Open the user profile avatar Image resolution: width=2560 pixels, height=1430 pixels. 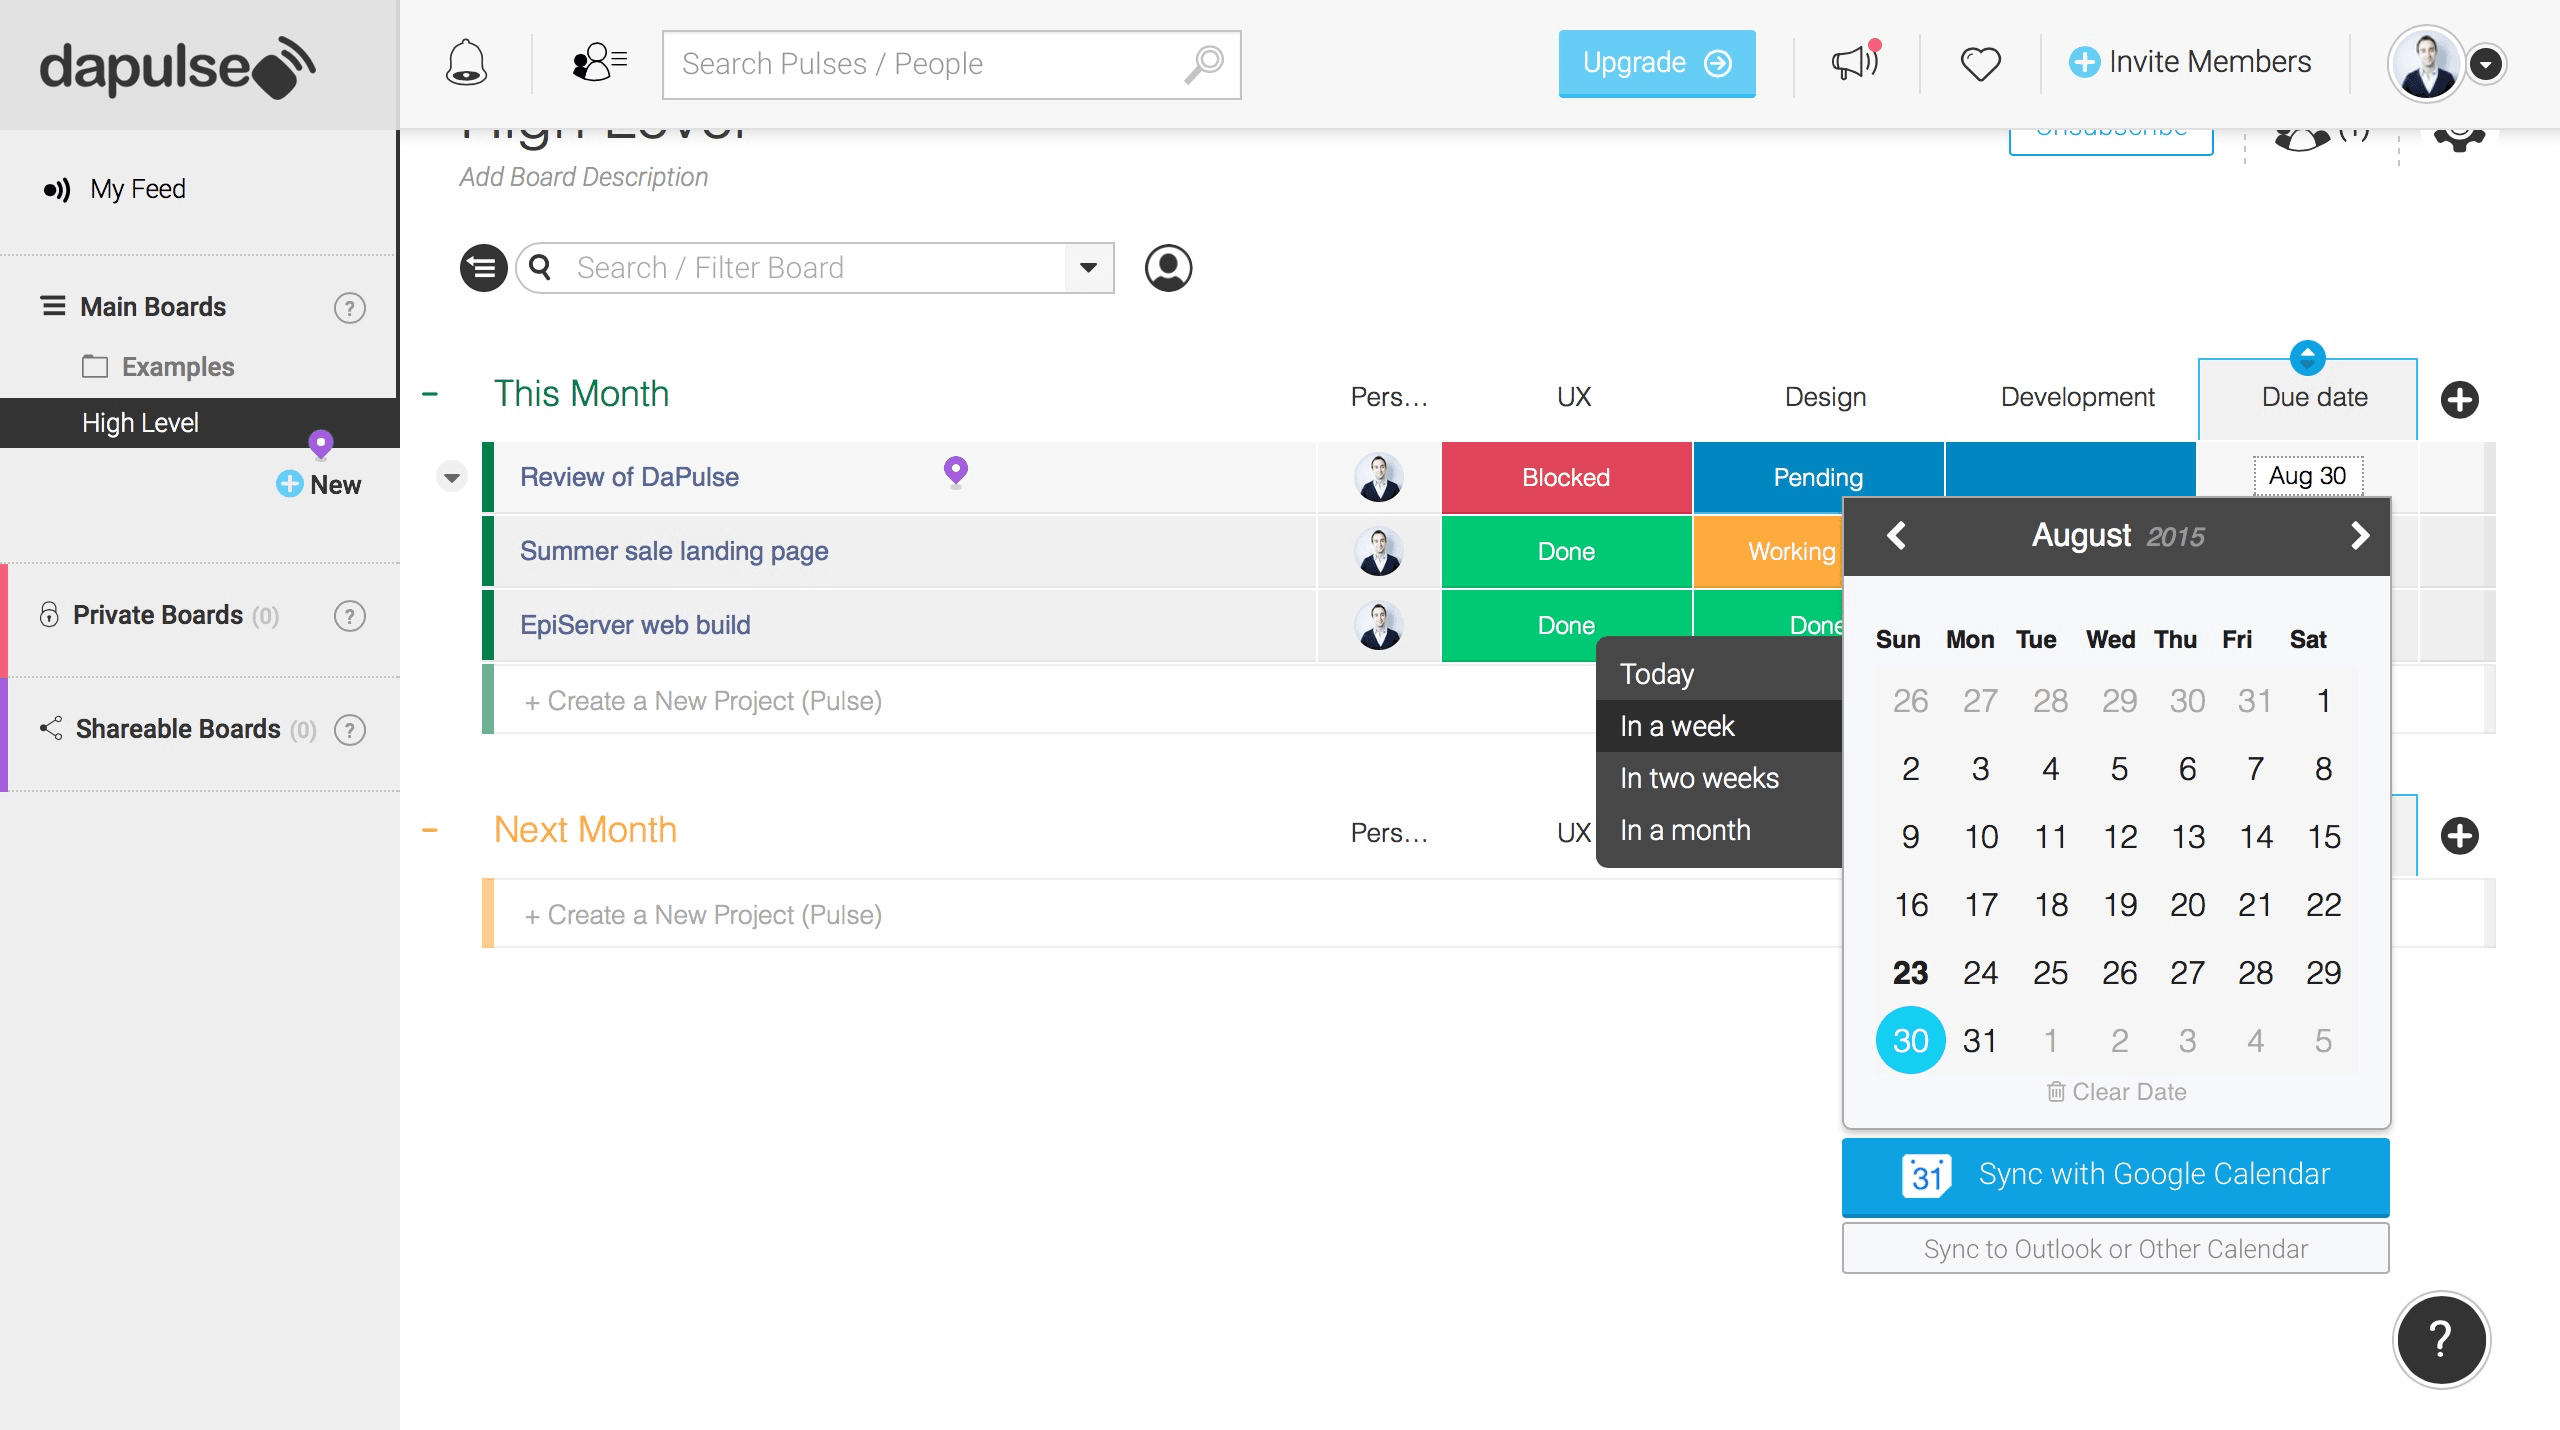(2425, 64)
